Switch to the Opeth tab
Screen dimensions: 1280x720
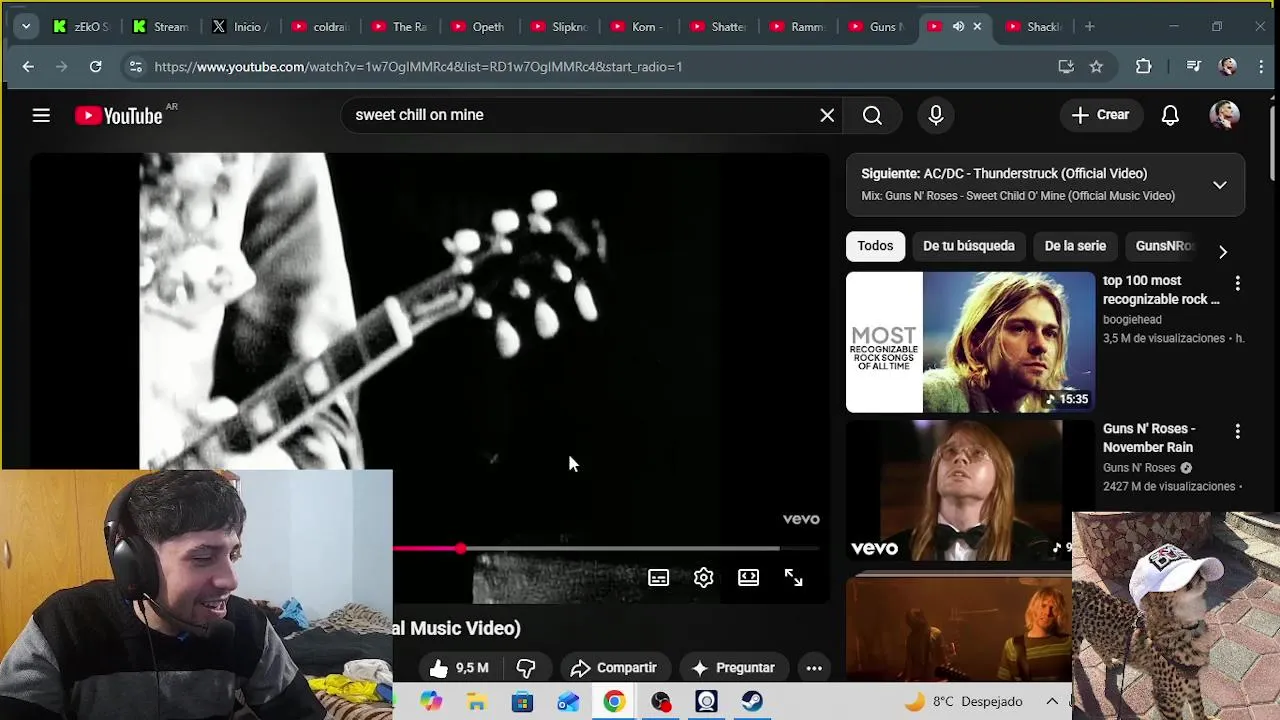tap(478, 27)
